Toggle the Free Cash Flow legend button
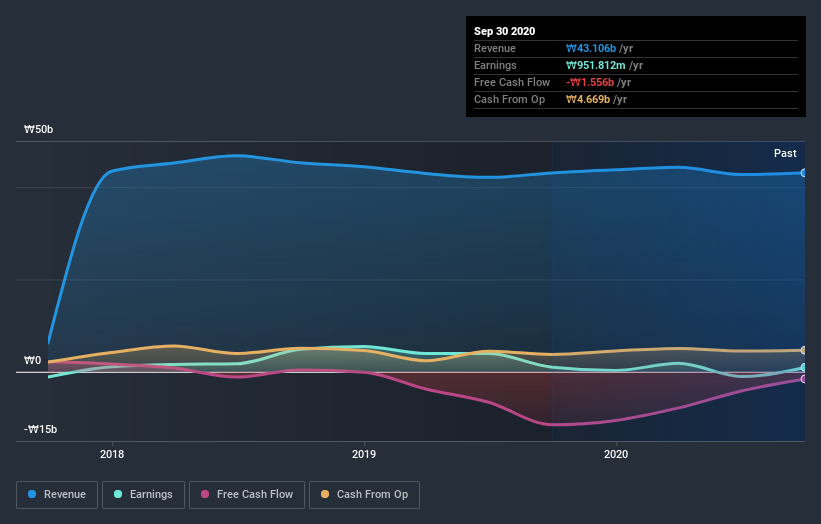 click(247, 495)
